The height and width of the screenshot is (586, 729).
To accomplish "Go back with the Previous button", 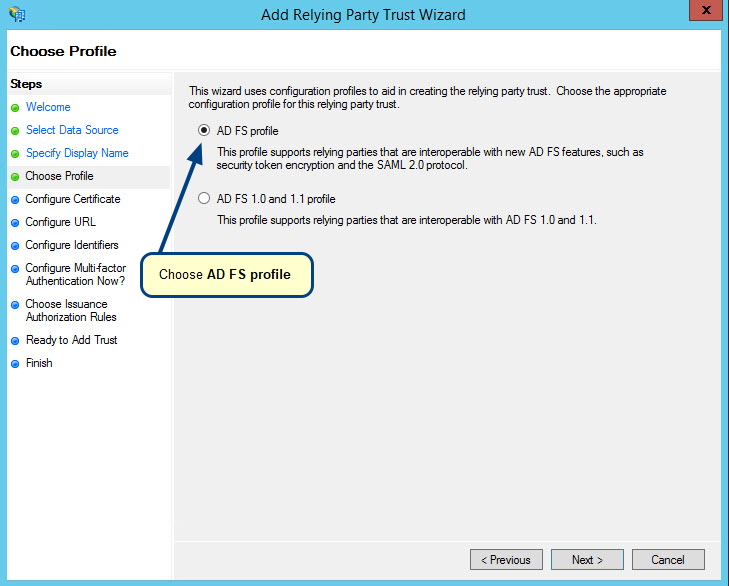I will [x=506, y=559].
